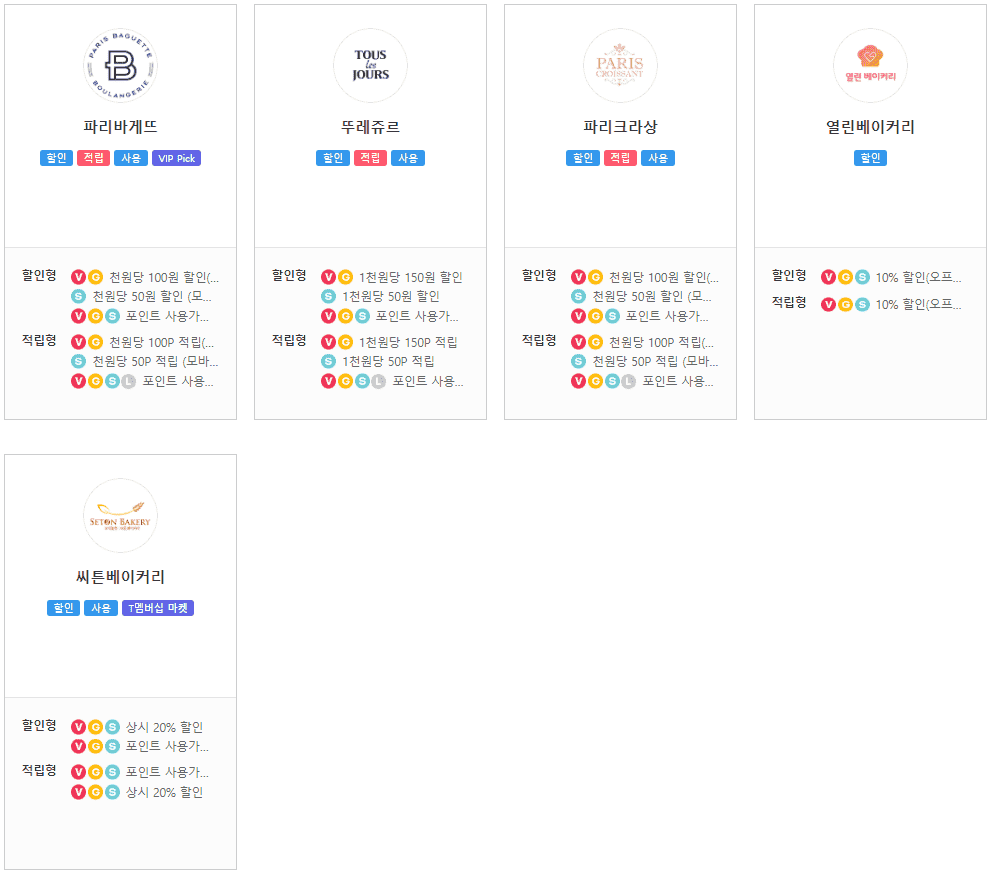The width and height of the screenshot is (991, 874).
Task: Click the 적립형 label in 씨튼베이커리 card
Action: (x=39, y=770)
